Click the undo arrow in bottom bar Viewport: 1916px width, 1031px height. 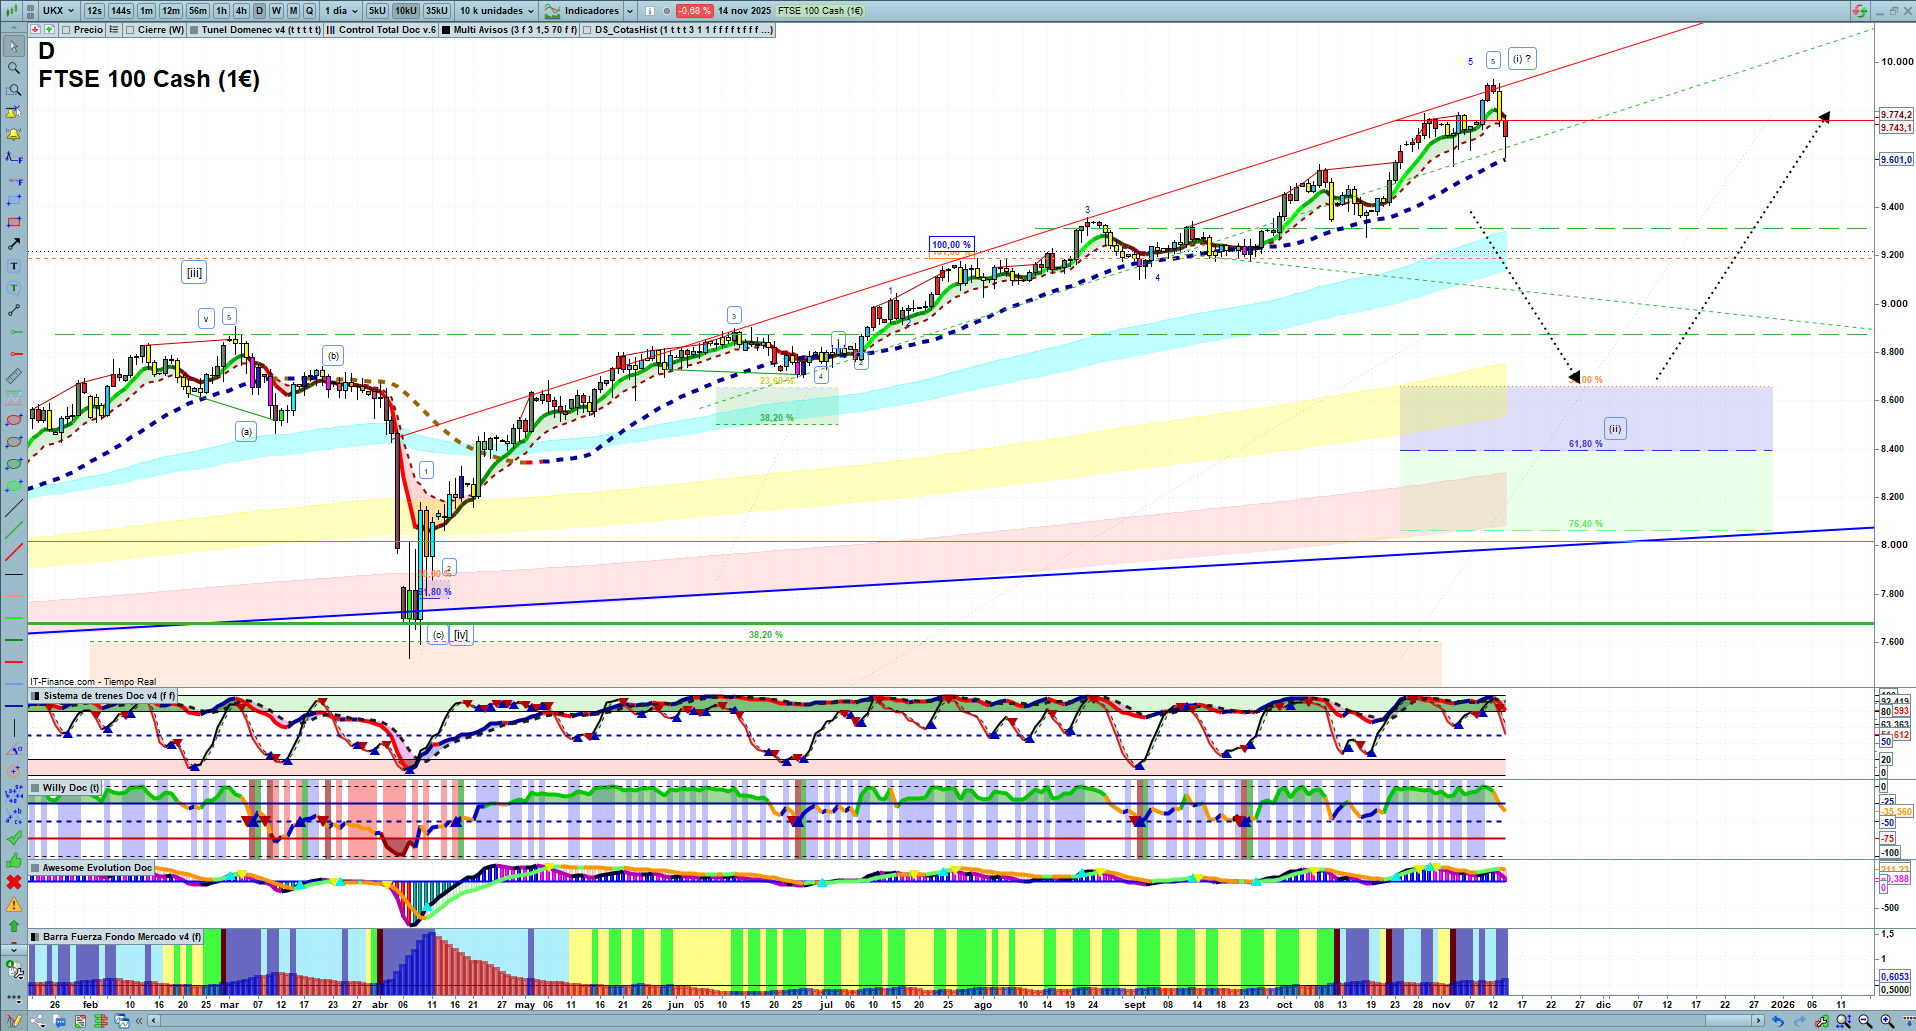pyautogui.click(x=1777, y=1021)
